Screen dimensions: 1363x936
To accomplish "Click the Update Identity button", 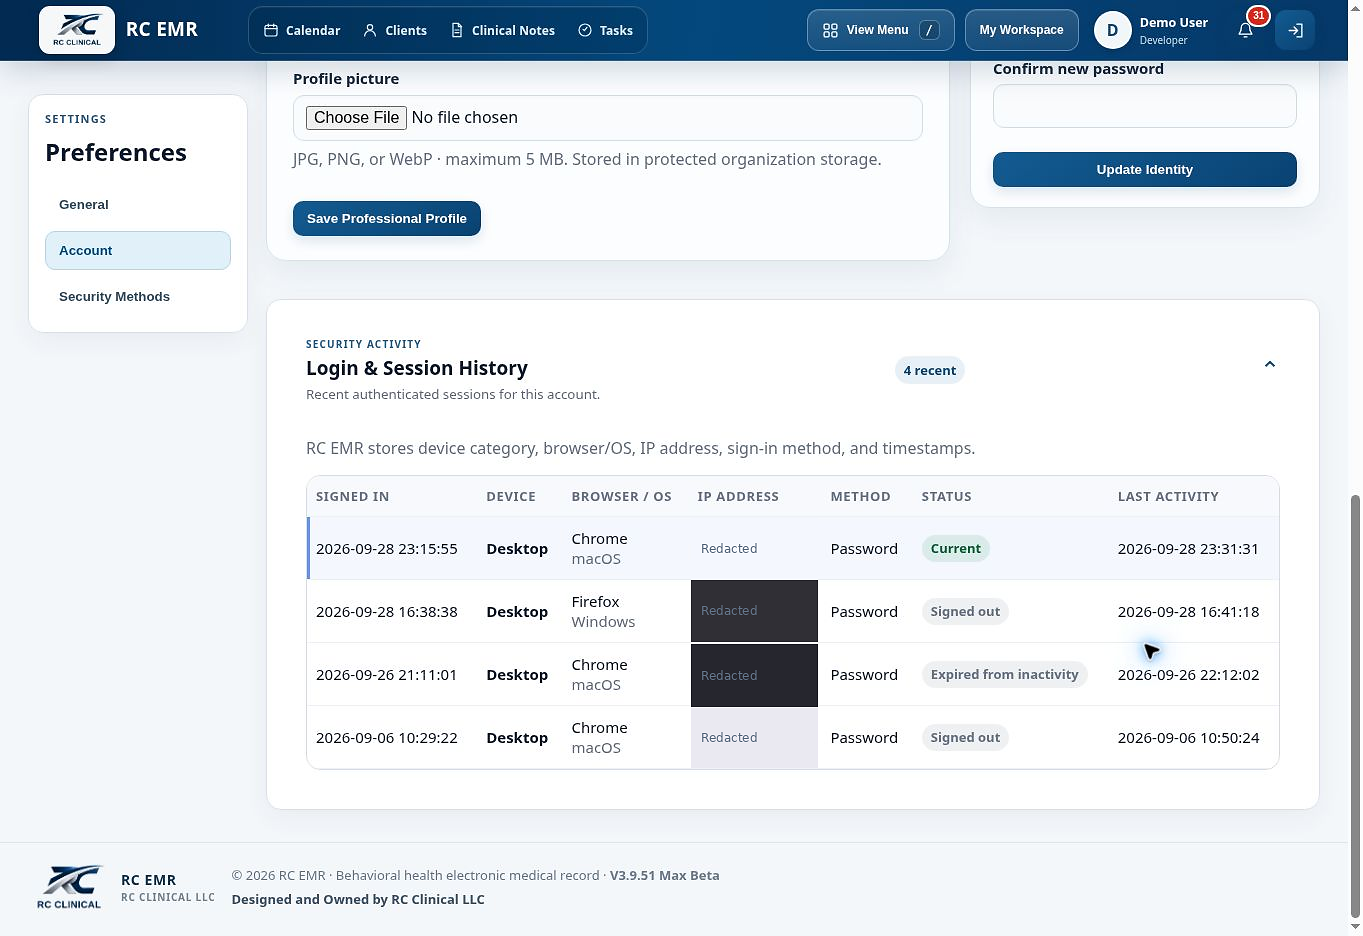I will tap(1144, 169).
